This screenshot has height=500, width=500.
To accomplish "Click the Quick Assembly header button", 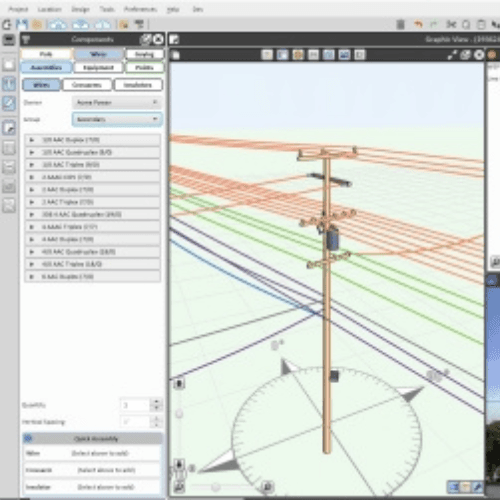I will [x=93, y=439].
